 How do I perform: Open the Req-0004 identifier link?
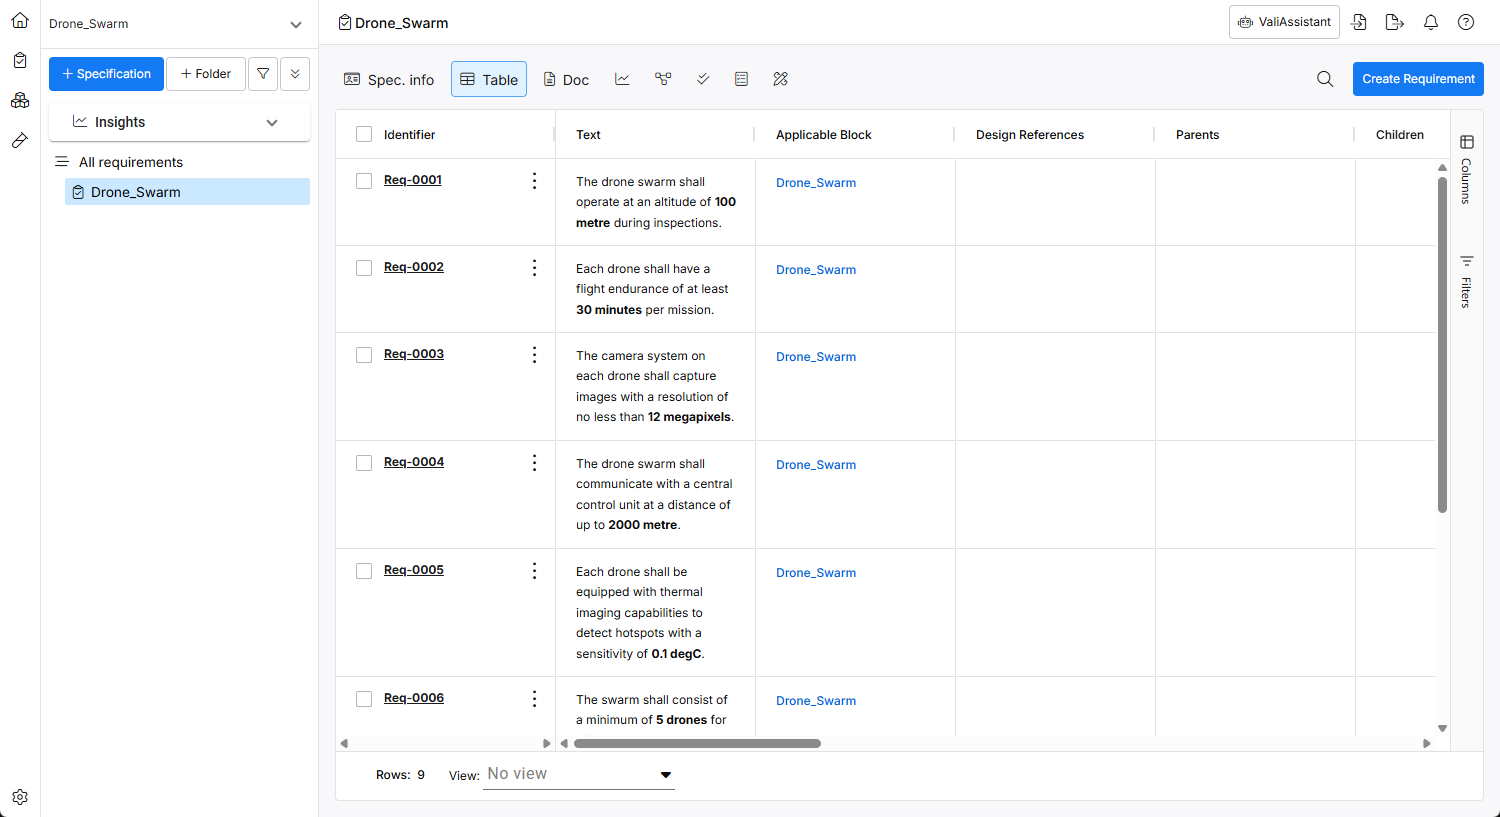tap(414, 462)
